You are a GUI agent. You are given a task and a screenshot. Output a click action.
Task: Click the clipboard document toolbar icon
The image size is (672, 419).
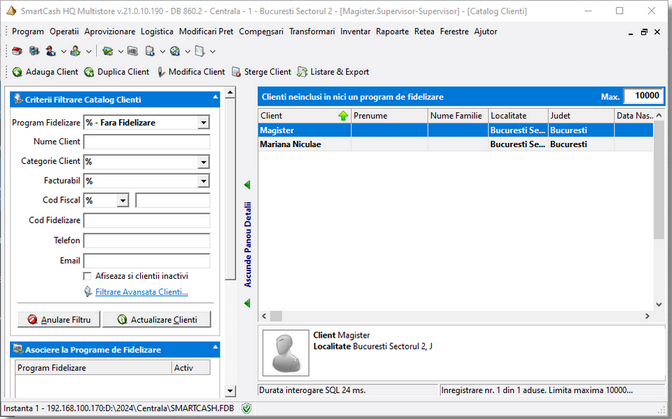150,51
